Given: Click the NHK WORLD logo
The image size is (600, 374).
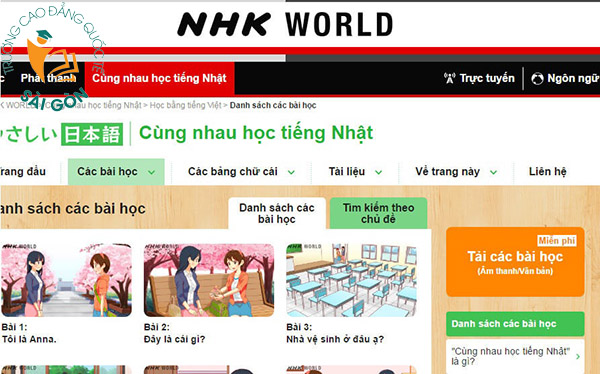Looking at the screenshot, I should pos(285,24).
